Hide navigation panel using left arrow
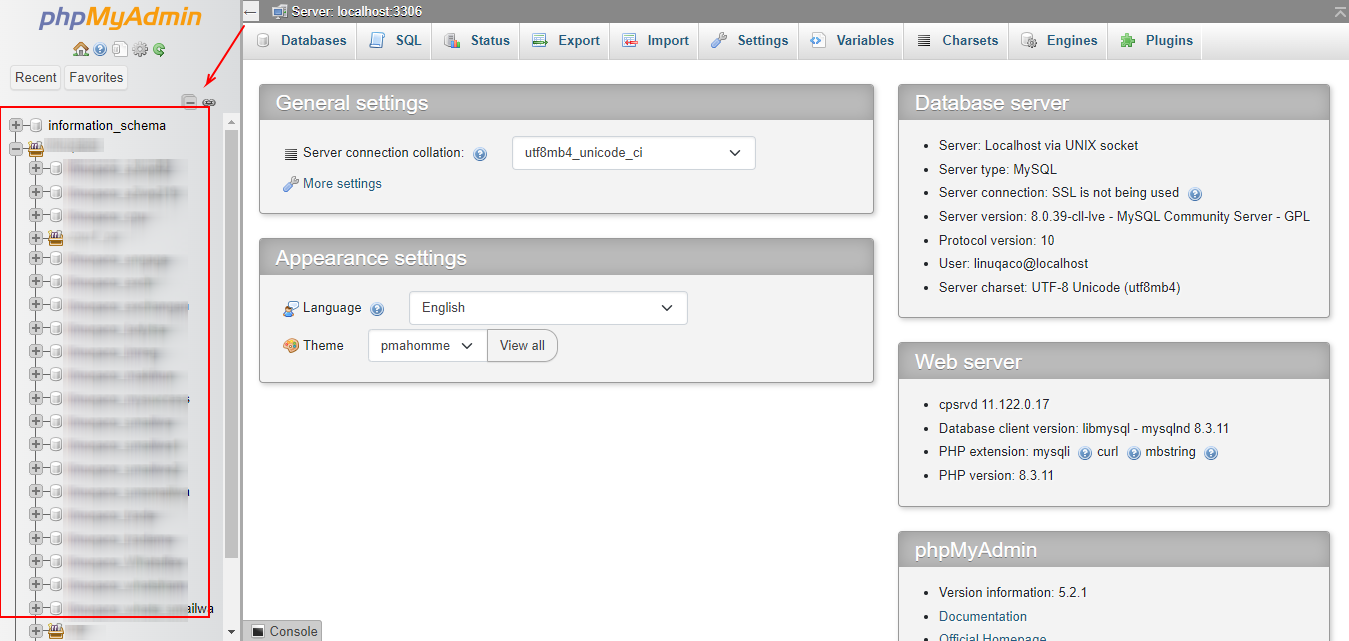This screenshot has height=641, width=1349. [251, 12]
